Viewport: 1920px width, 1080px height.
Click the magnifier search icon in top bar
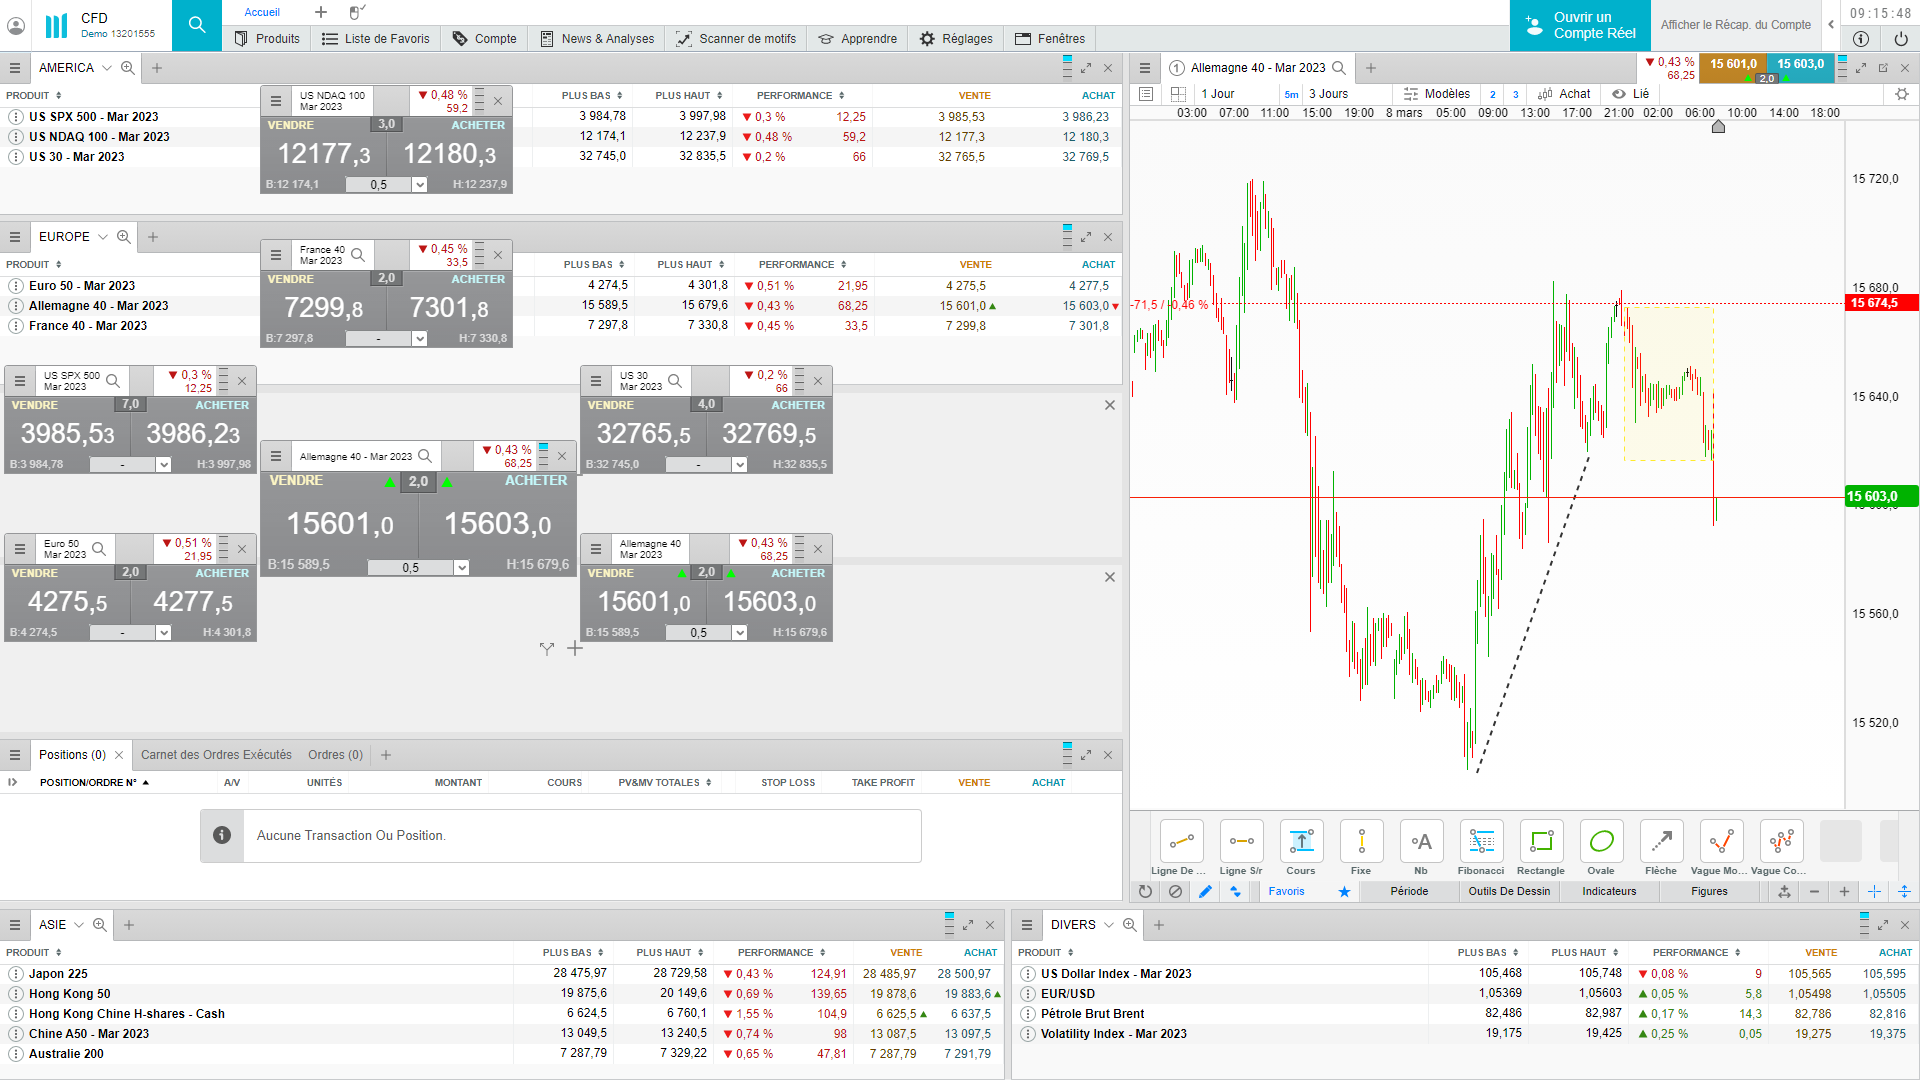pyautogui.click(x=197, y=25)
